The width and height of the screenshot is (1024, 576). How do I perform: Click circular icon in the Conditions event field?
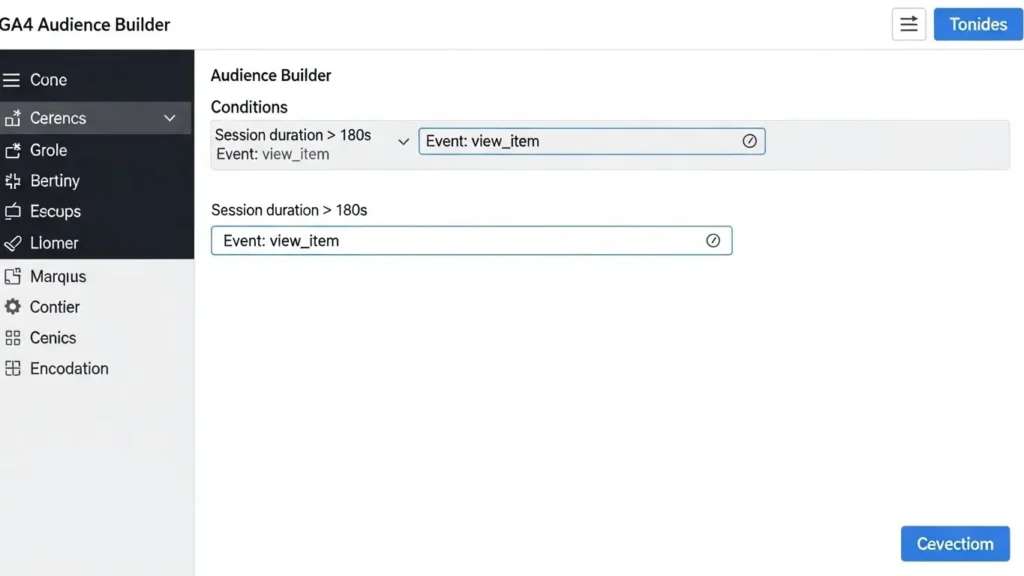pos(749,141)
